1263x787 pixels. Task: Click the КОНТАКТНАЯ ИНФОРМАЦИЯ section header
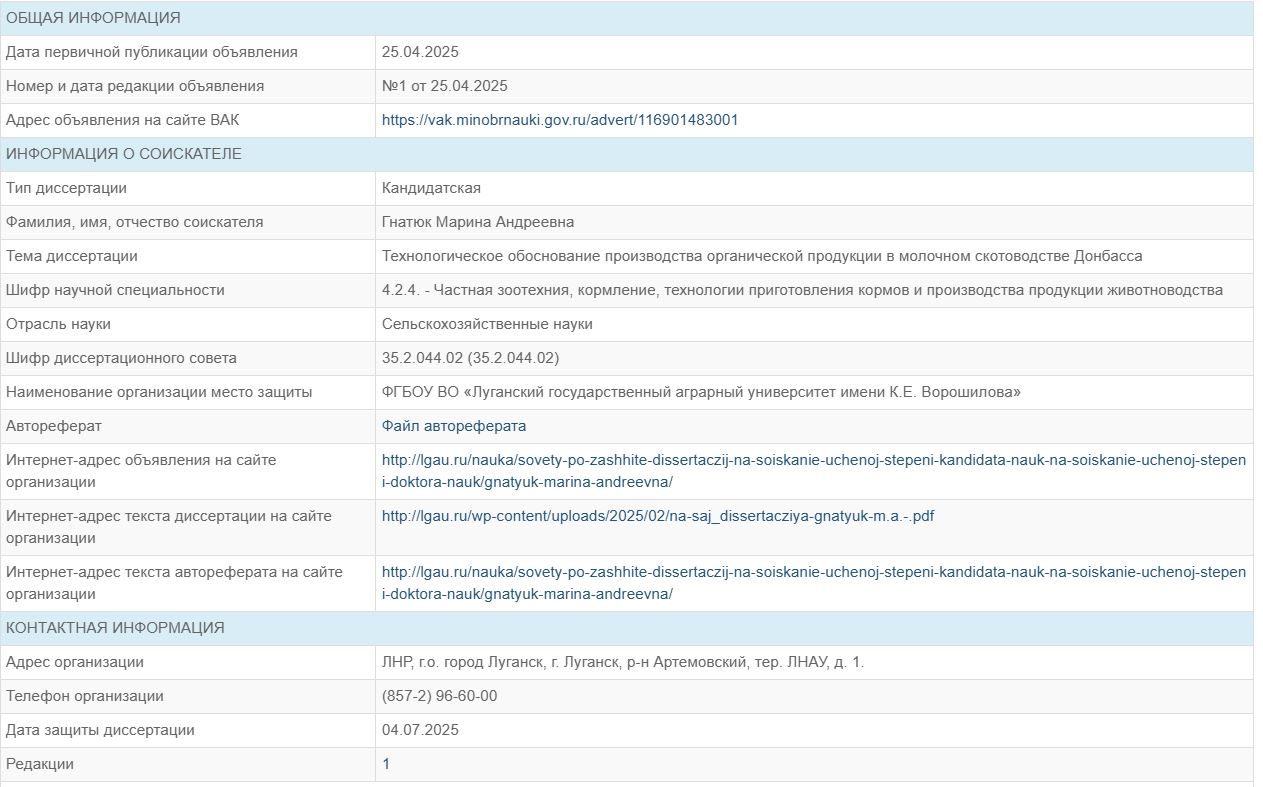pyautogui.click(x=627, y=628)
